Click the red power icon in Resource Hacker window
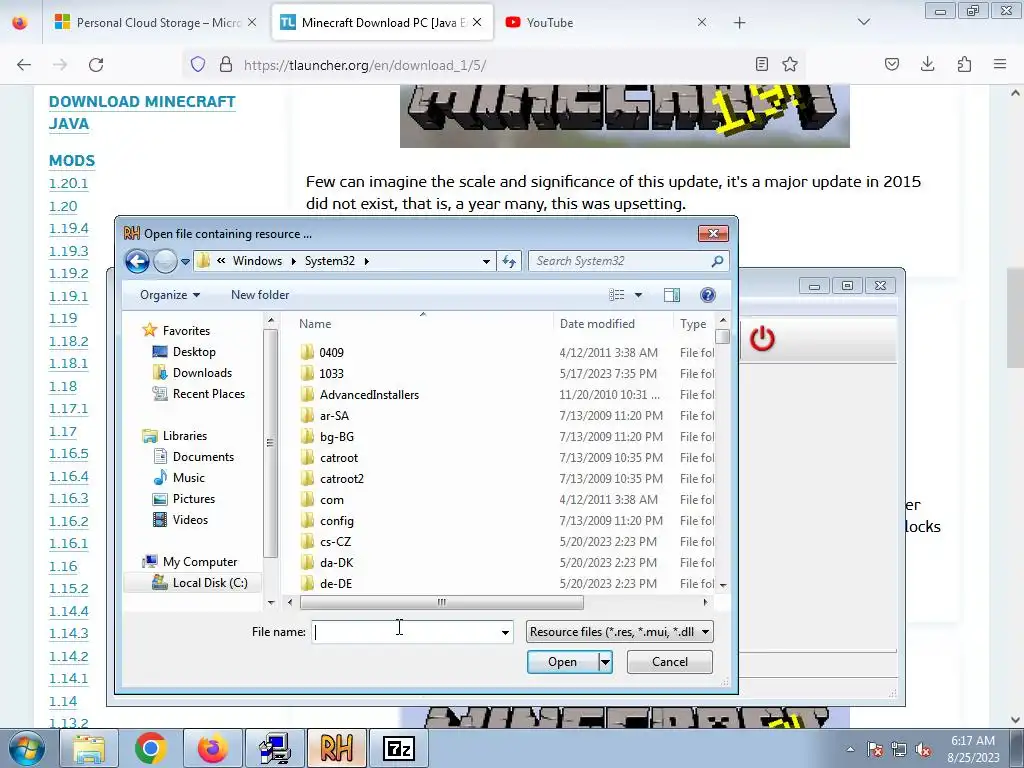 pos(762,339)
